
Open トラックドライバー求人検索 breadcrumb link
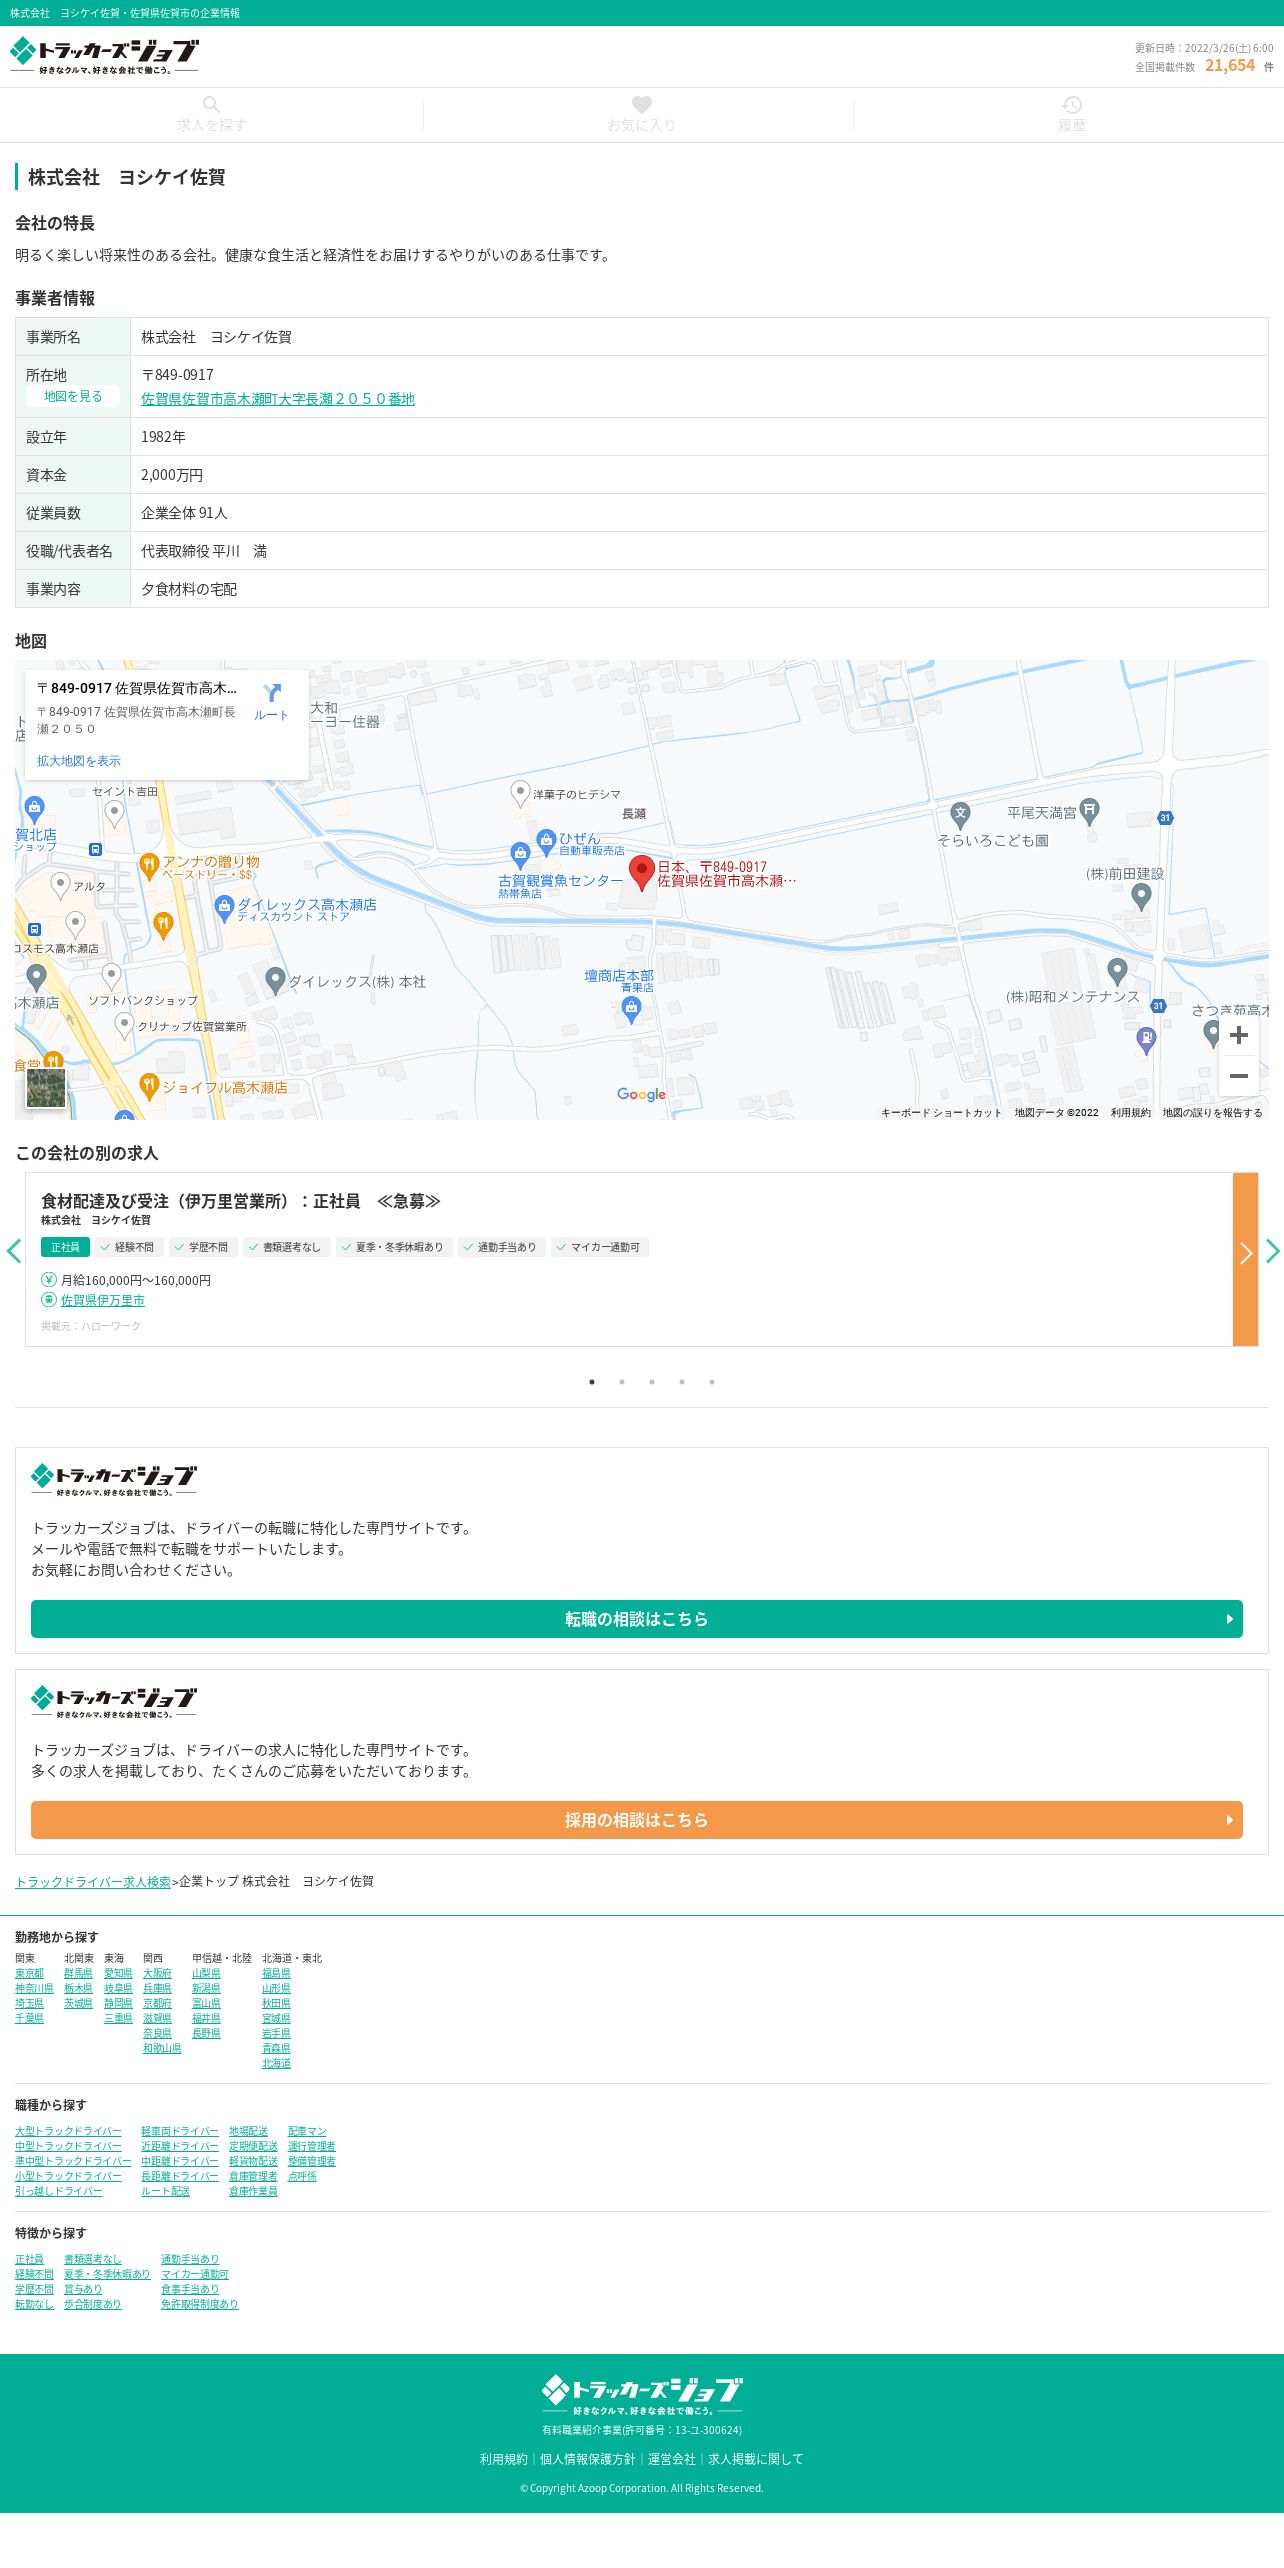93,1881
